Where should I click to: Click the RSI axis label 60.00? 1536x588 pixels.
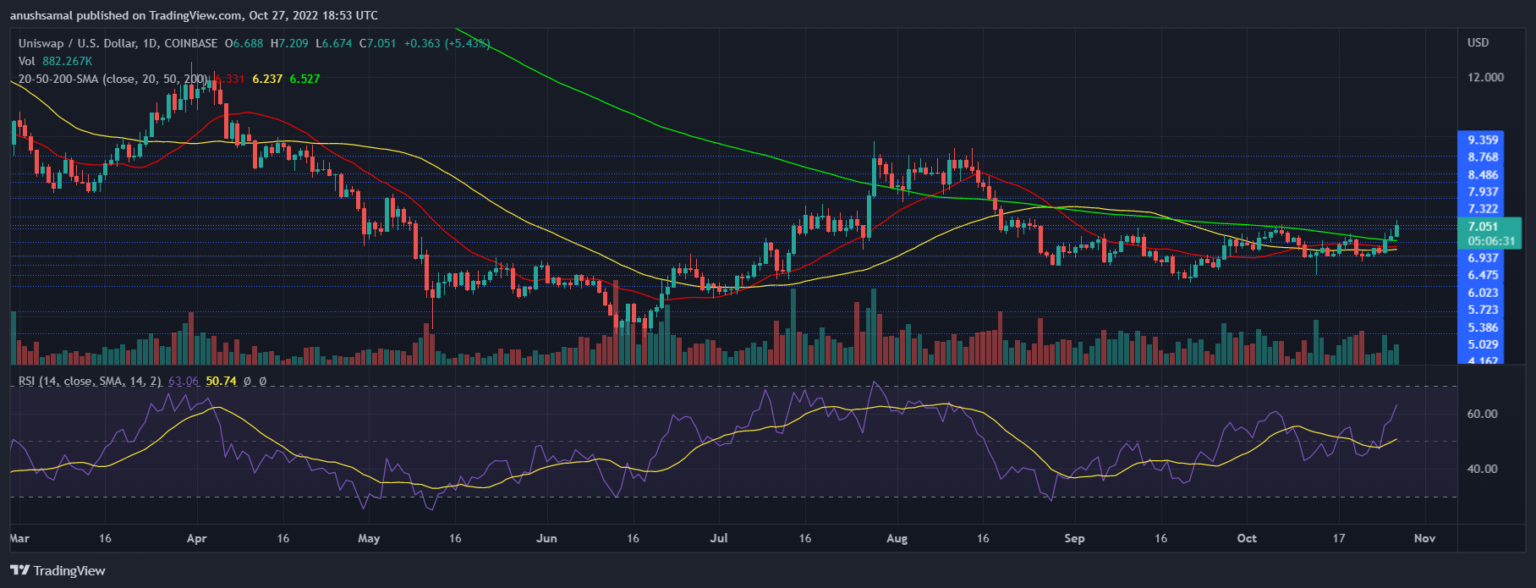[x=1482, y=414]
